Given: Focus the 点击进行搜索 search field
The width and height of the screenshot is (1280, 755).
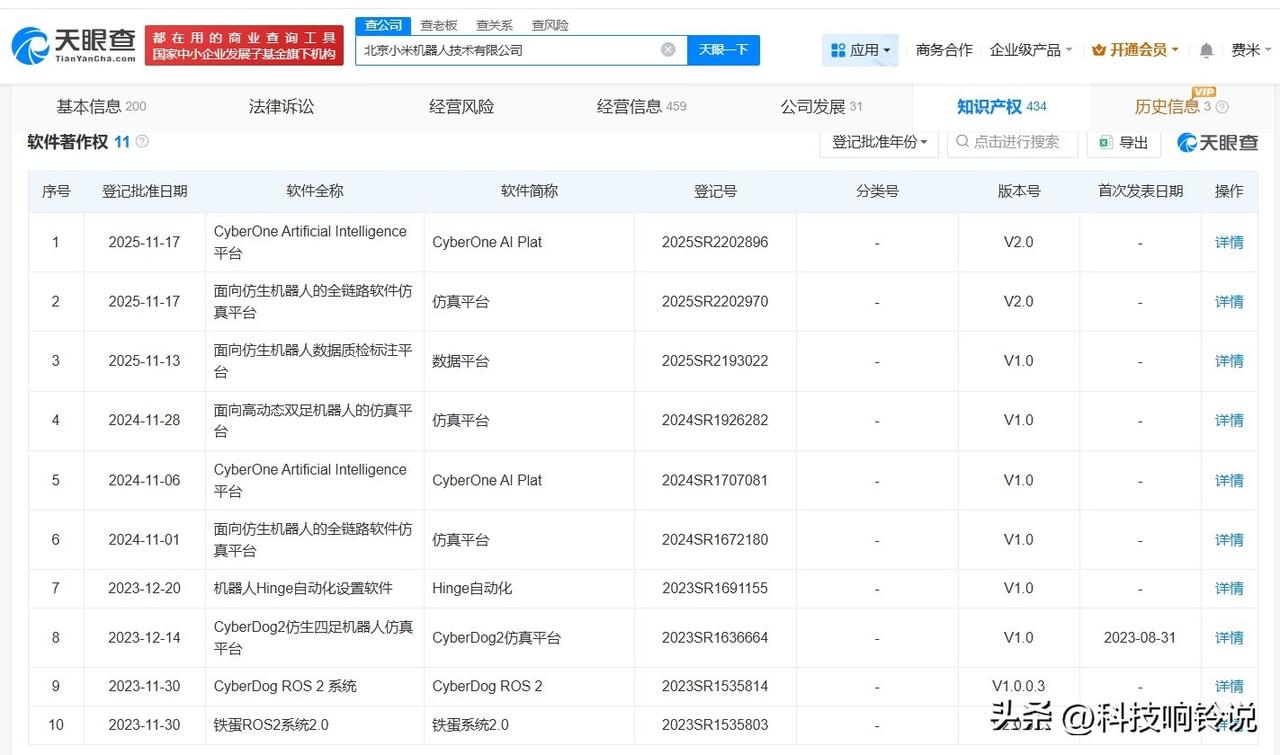Looking at the screenshot, I should coord(1012,142).
